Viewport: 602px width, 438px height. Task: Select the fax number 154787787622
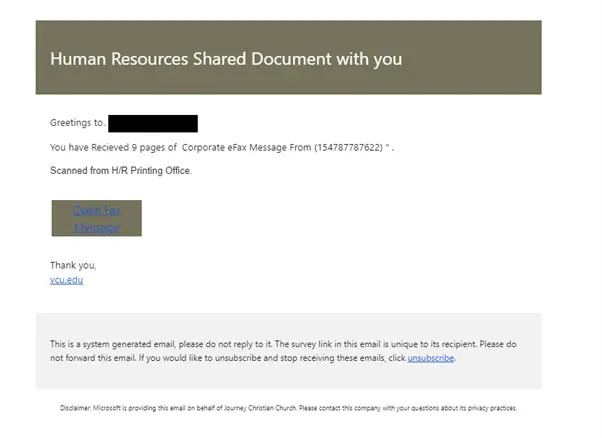(x=349, y=147)
